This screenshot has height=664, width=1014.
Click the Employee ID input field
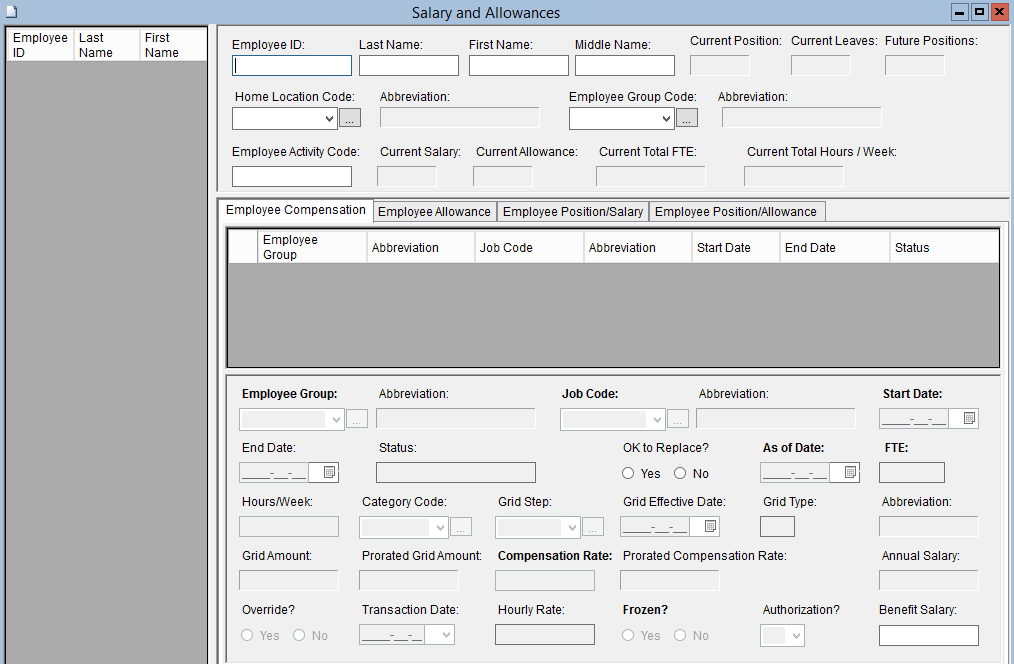coord(292,66)
